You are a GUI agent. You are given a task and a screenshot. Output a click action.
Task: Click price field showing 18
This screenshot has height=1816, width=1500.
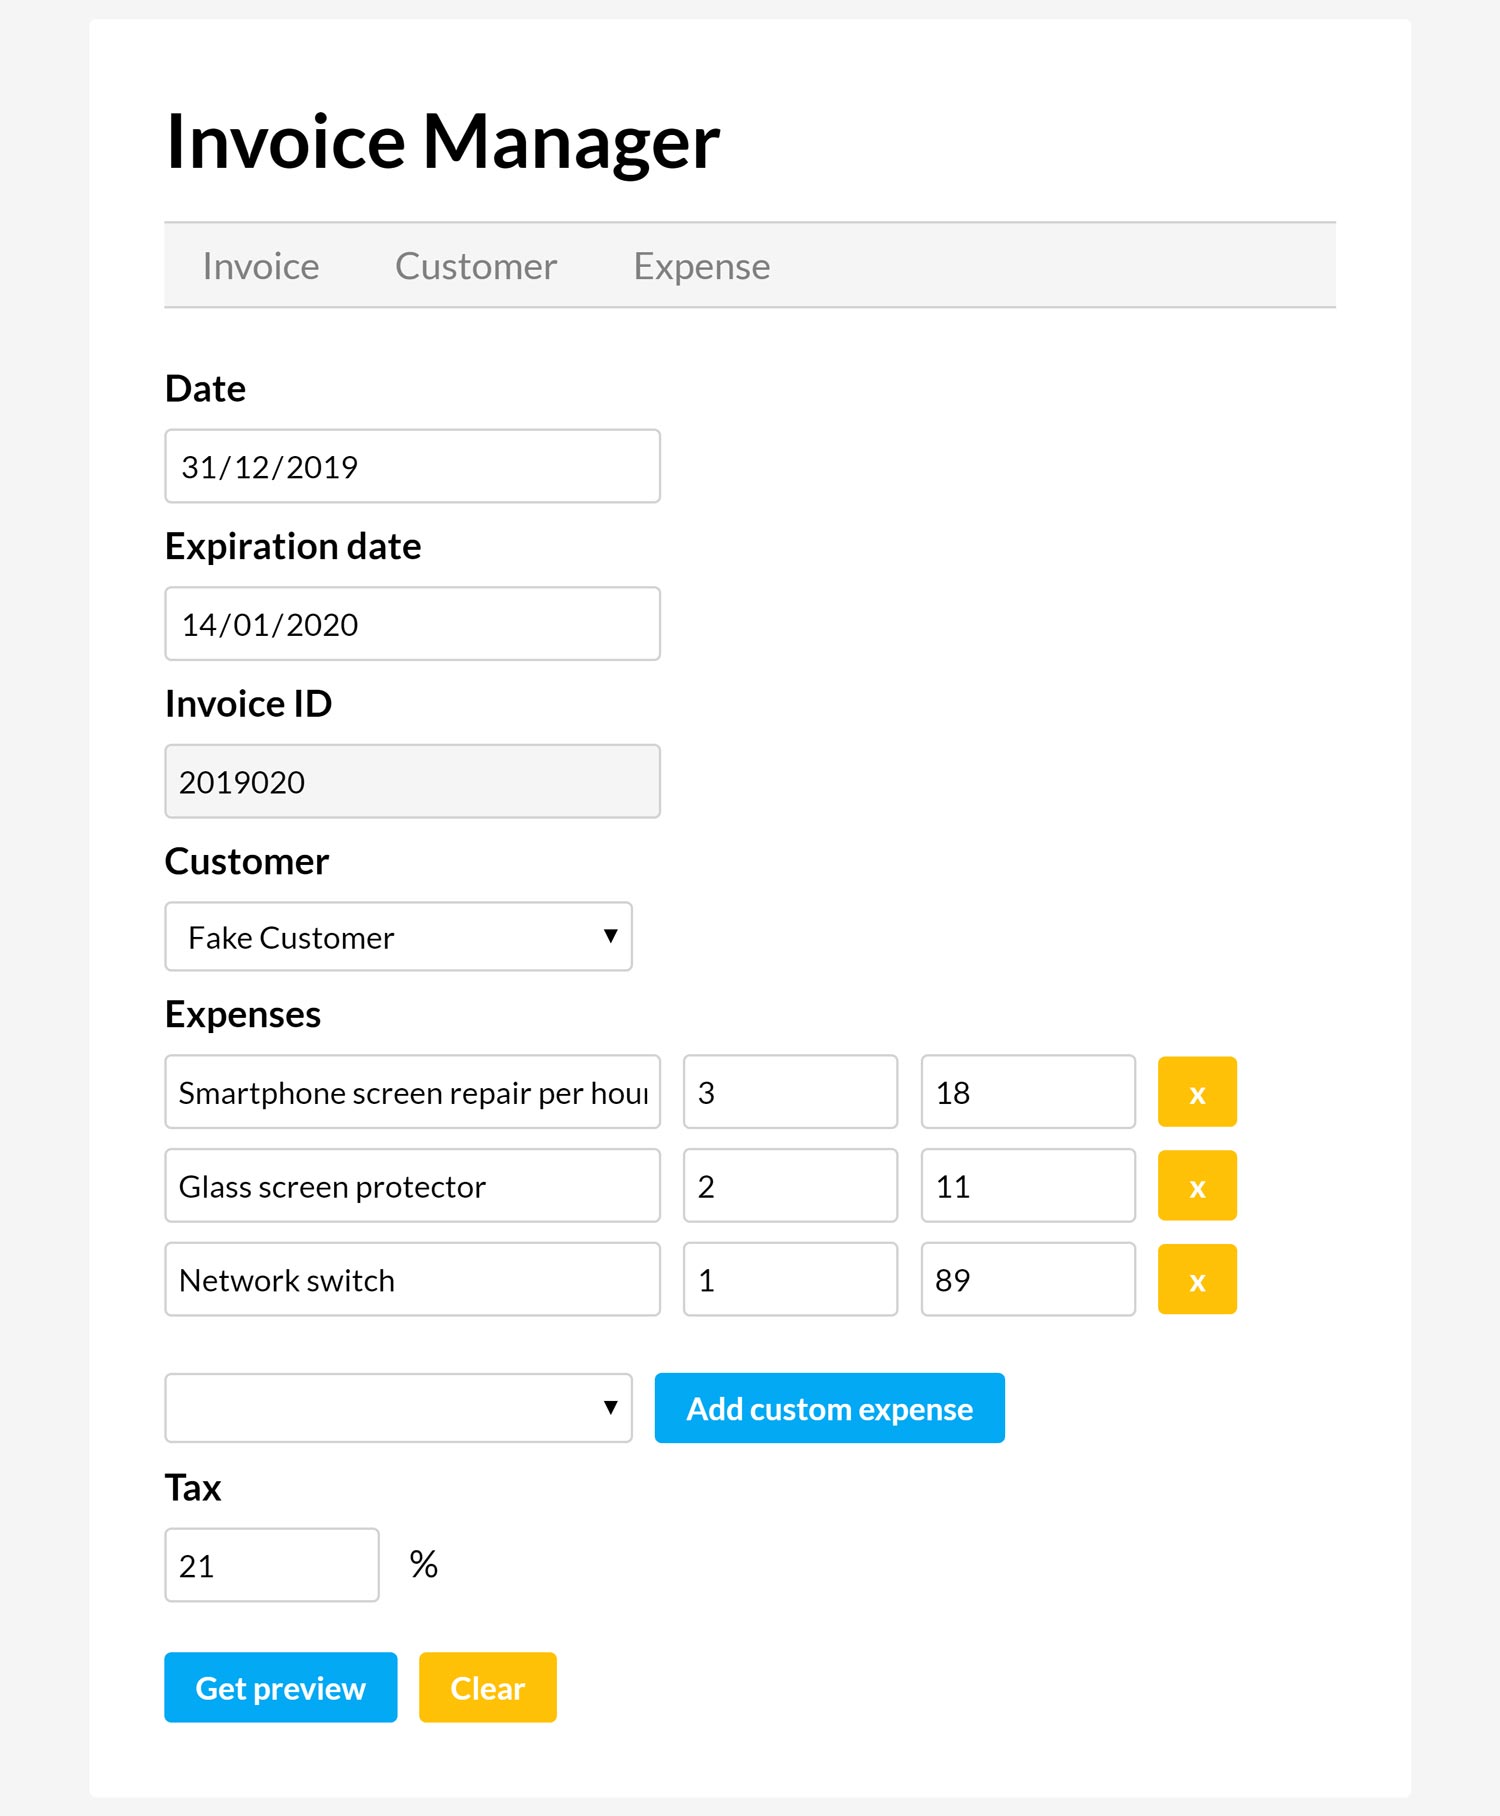coord(1028,1092)
